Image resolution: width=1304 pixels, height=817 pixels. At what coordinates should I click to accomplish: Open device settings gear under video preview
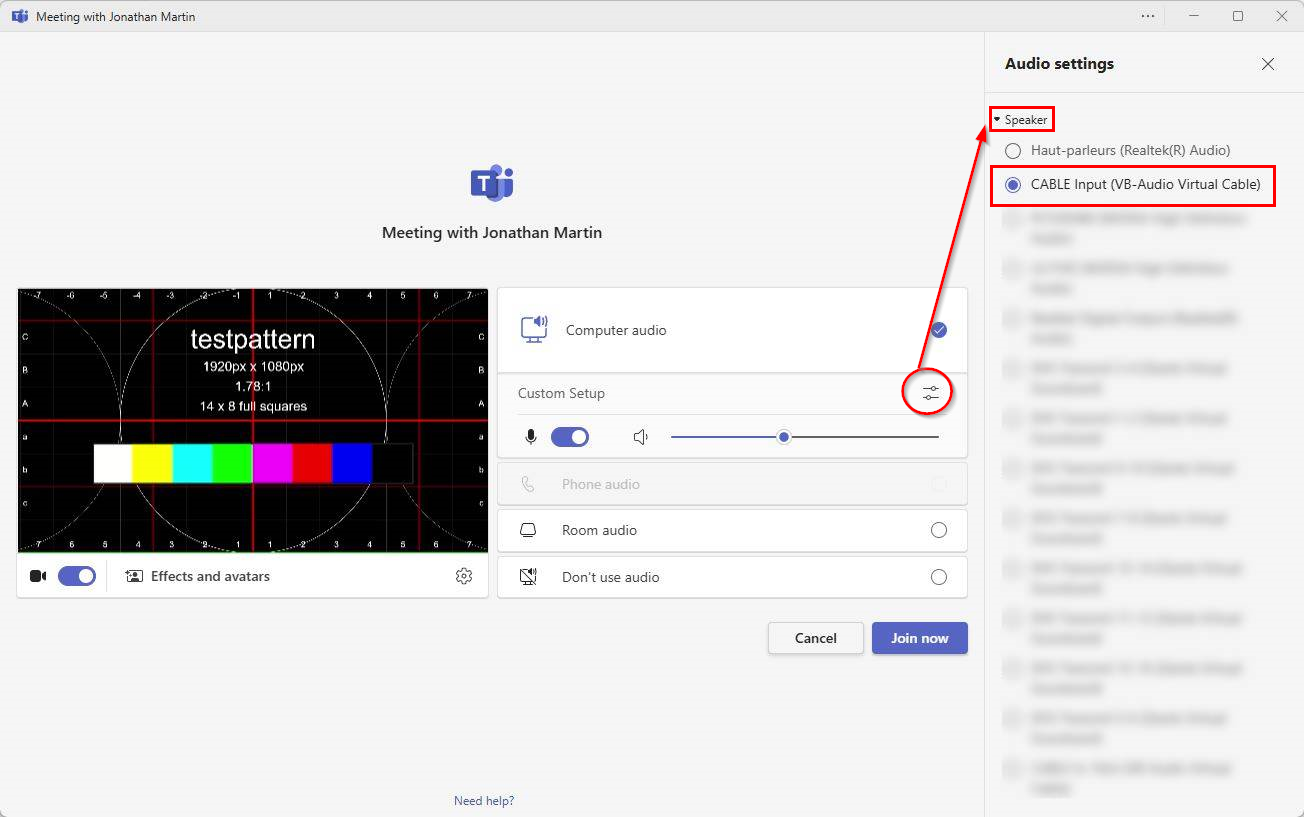point(463,576)
